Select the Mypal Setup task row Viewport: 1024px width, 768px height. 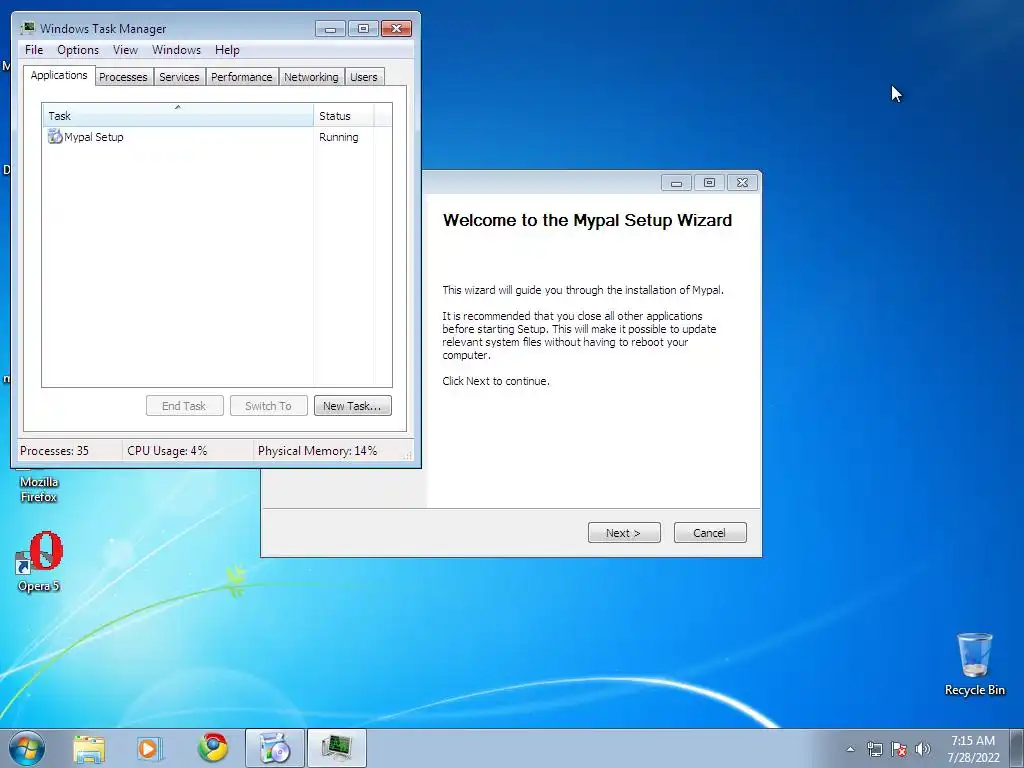click(217, 136)
